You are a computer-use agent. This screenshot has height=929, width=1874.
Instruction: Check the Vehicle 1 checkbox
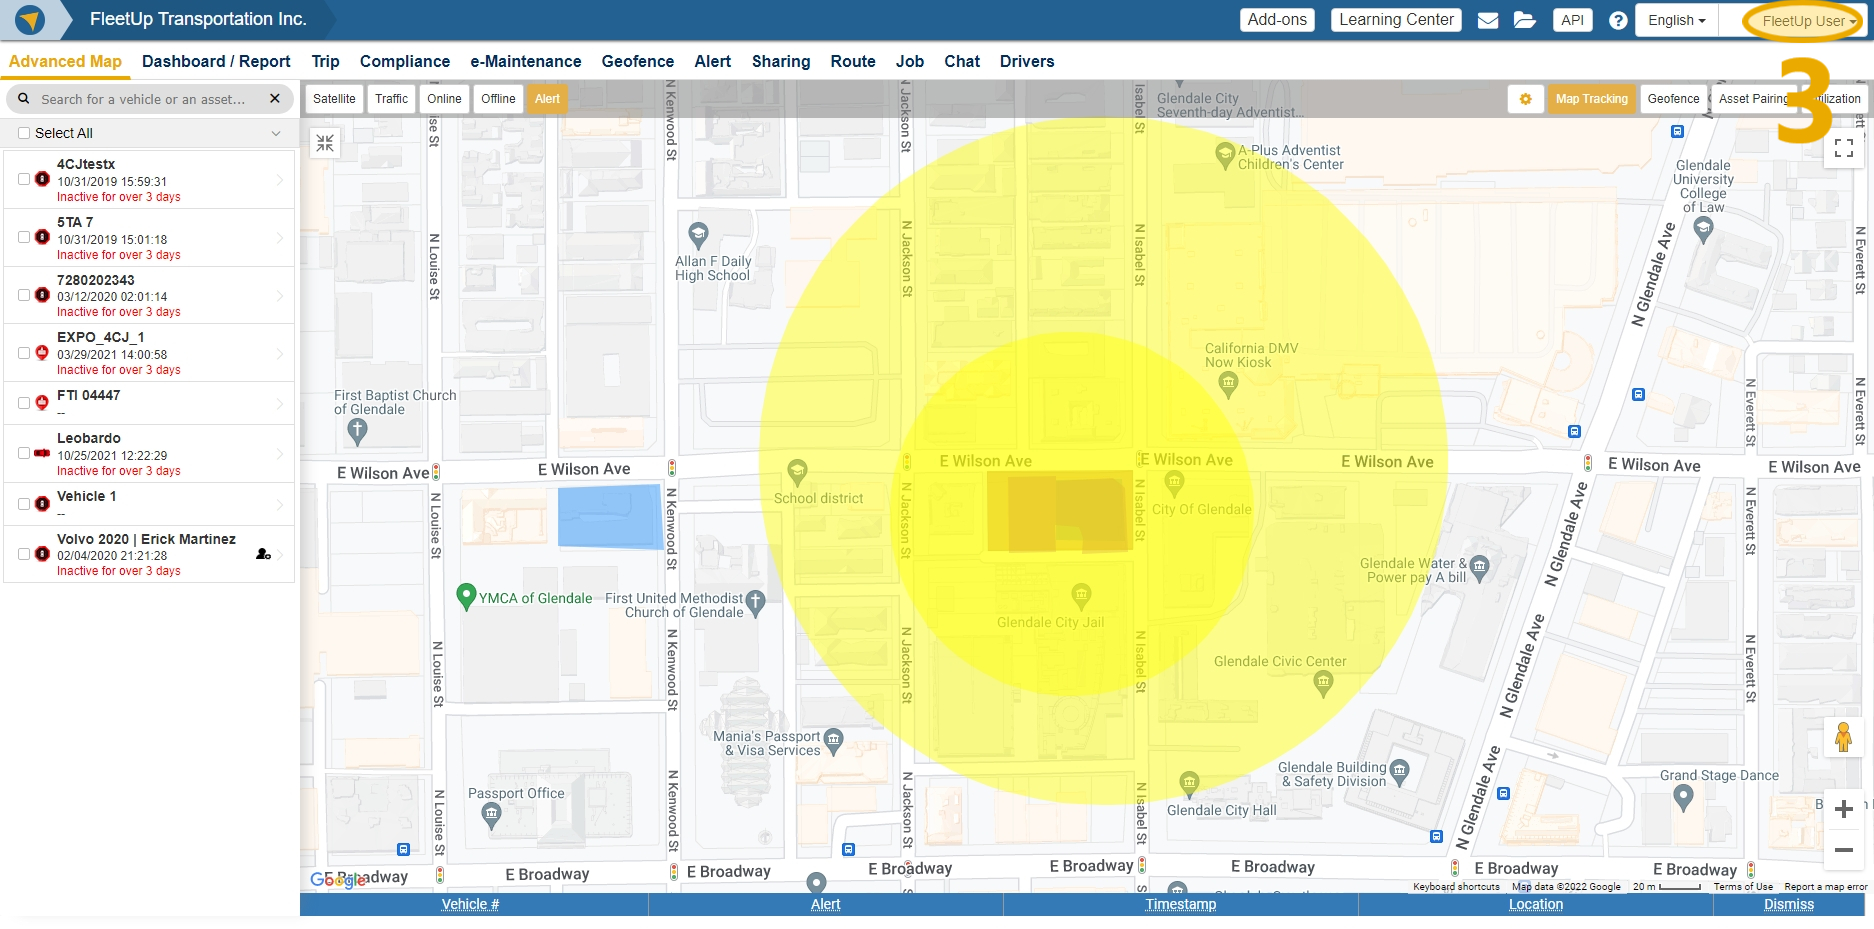[24, 504]
